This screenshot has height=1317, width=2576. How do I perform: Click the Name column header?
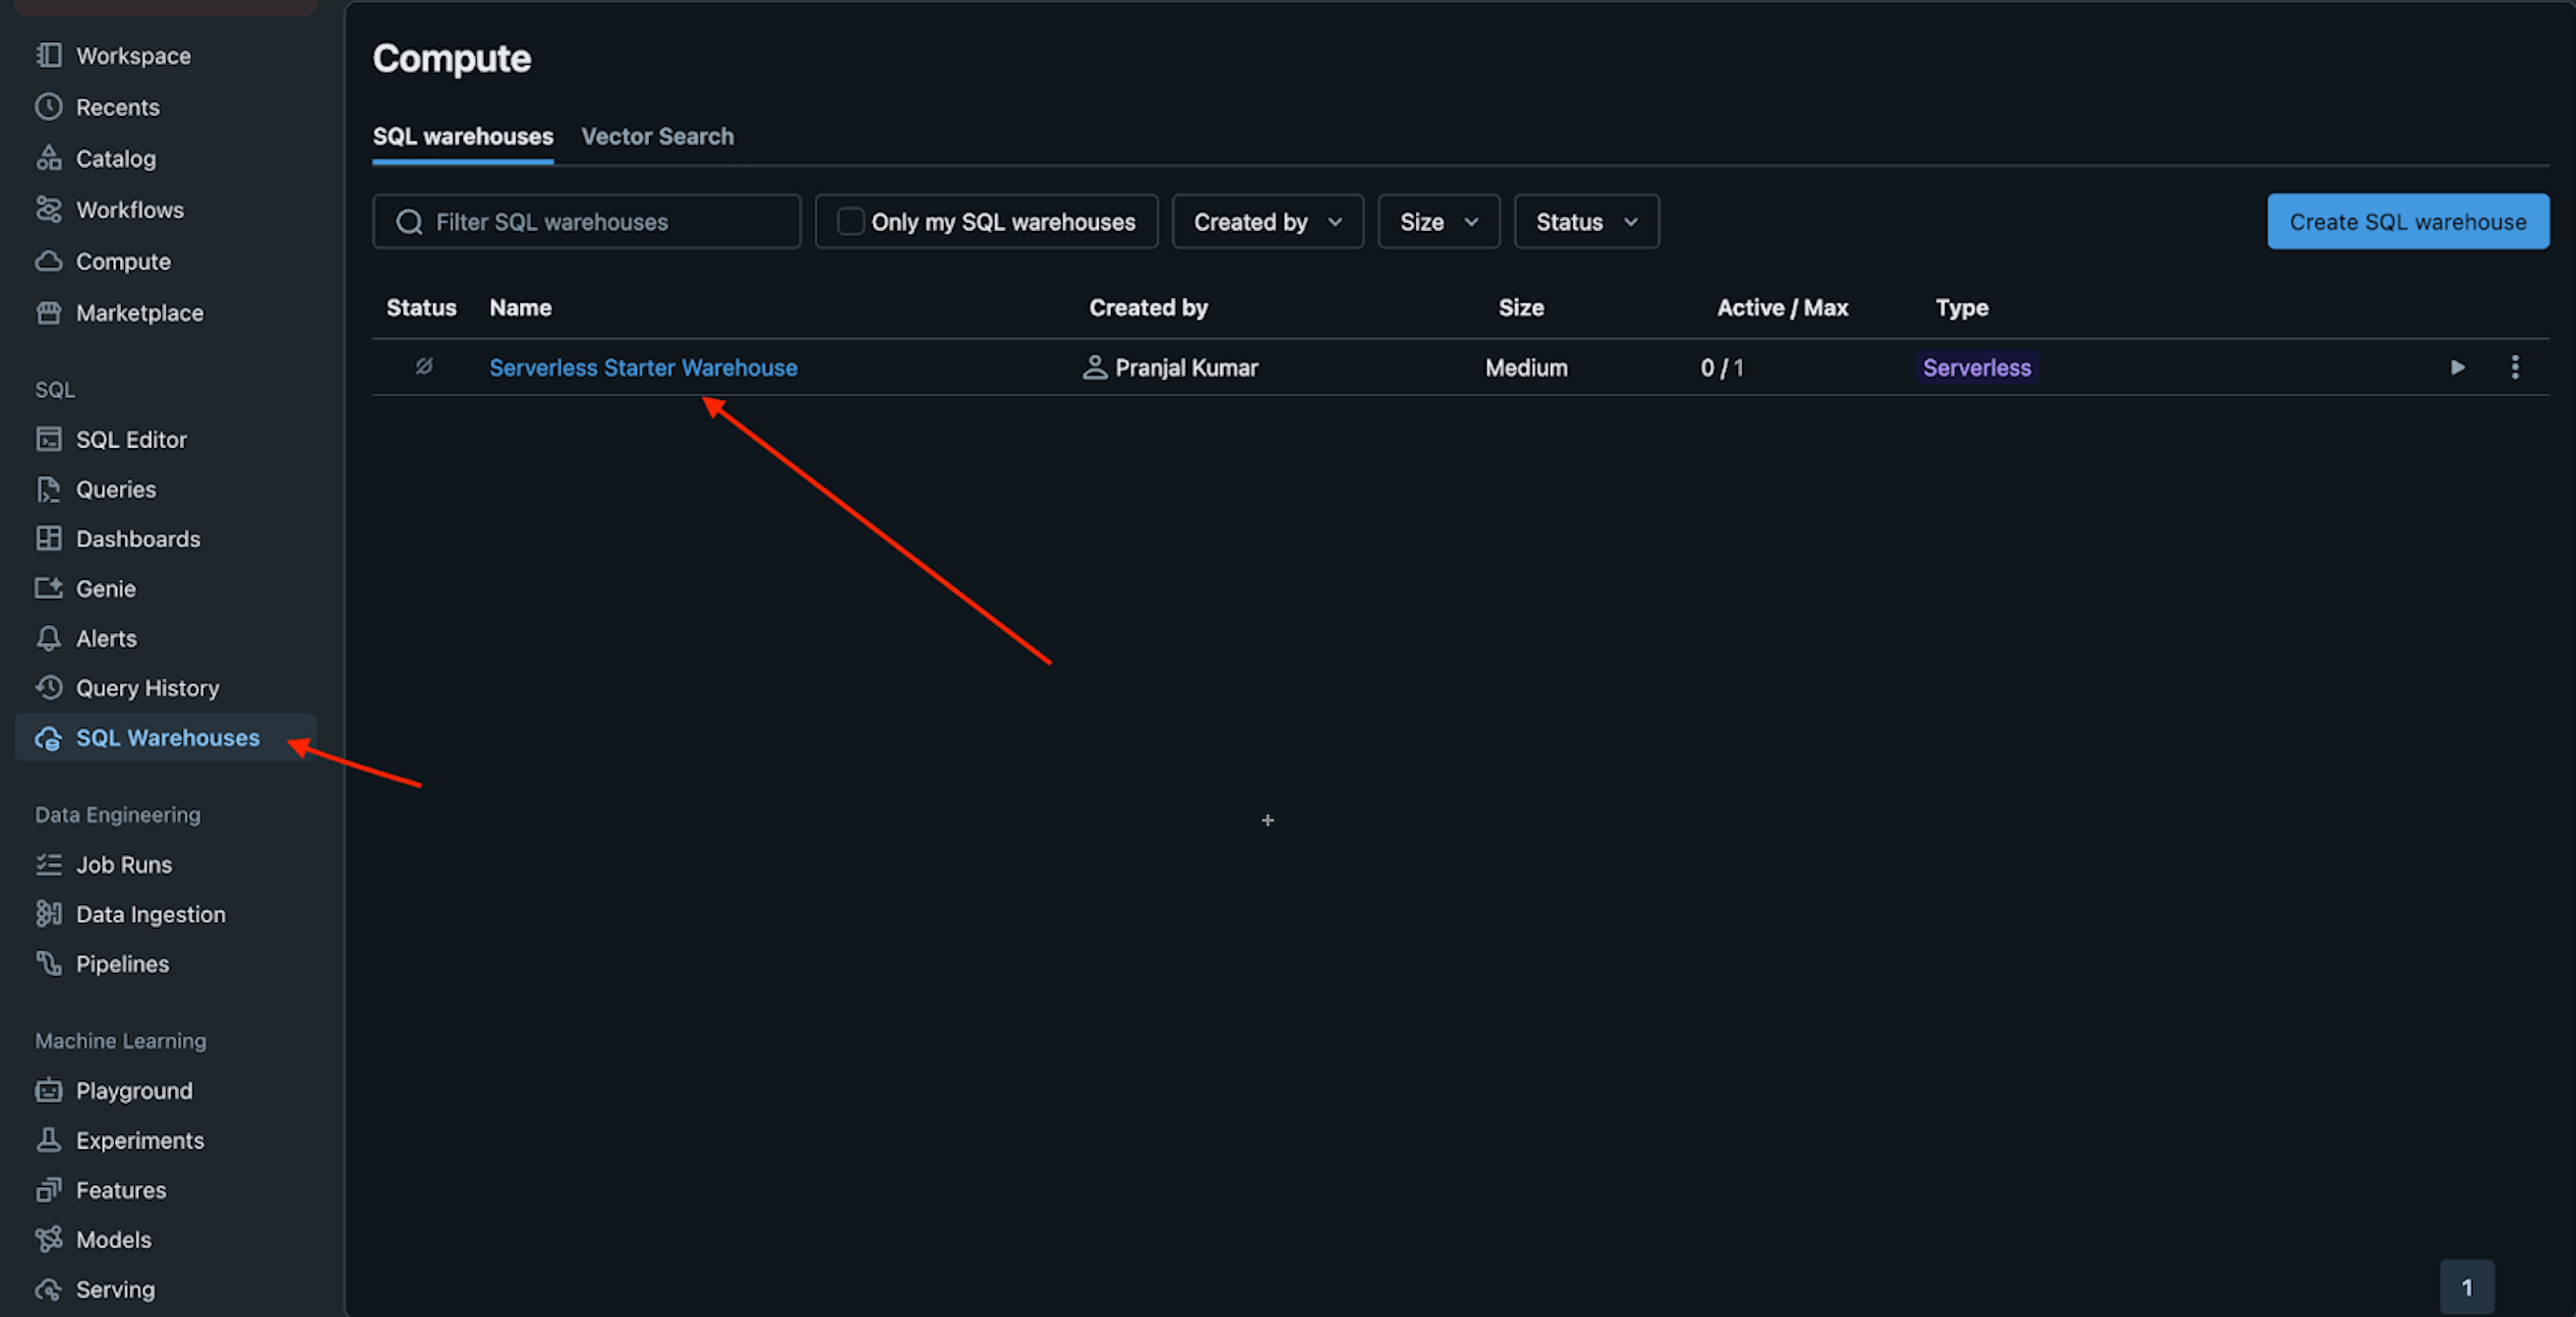click(520, 307)
